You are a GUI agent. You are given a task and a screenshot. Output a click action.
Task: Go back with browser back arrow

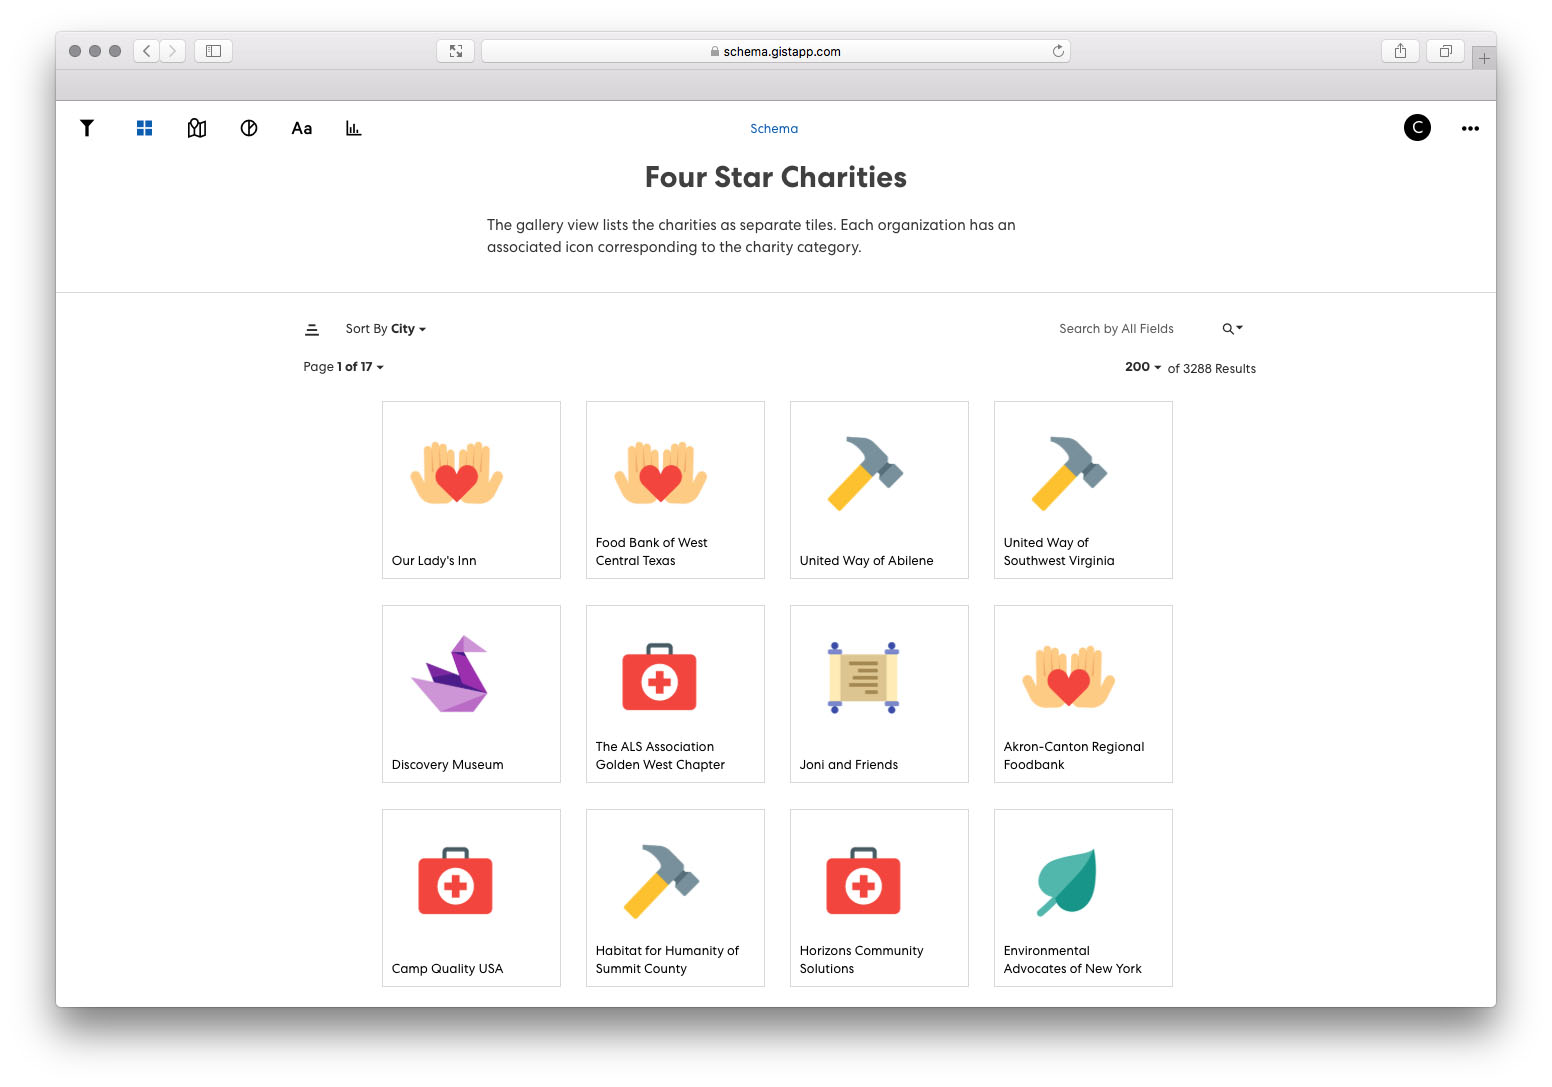click(147, 51)
